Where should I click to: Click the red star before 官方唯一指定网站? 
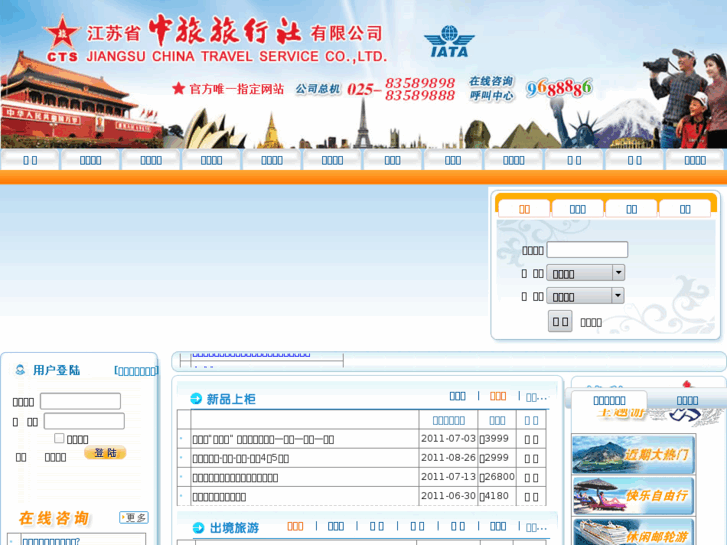(x=179, y=88)
